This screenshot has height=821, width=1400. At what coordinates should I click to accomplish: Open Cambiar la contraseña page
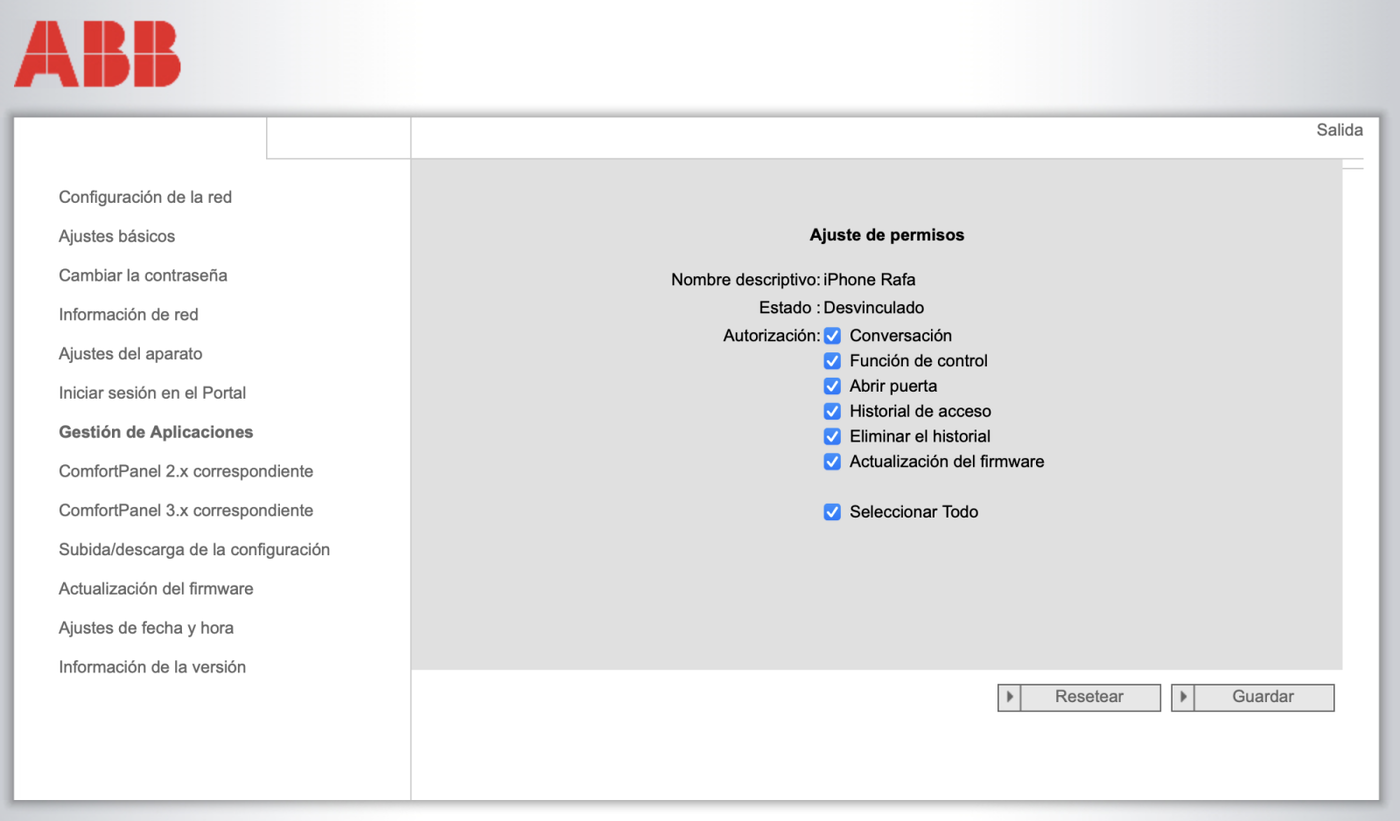143,275
